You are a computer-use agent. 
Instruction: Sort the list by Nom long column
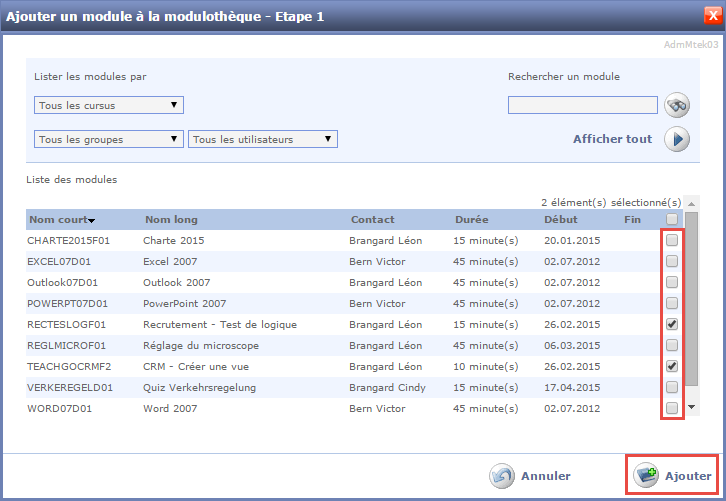click(x=171, y=220)
